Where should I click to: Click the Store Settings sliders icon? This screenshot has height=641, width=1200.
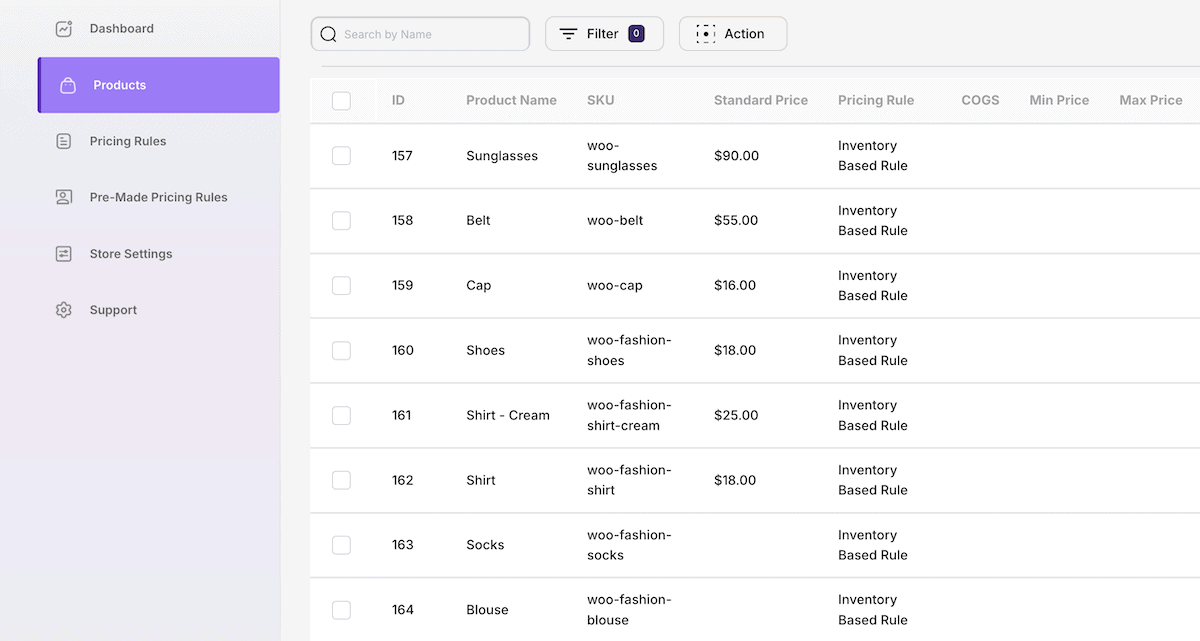pyautogui.click(x=64, y=254)
